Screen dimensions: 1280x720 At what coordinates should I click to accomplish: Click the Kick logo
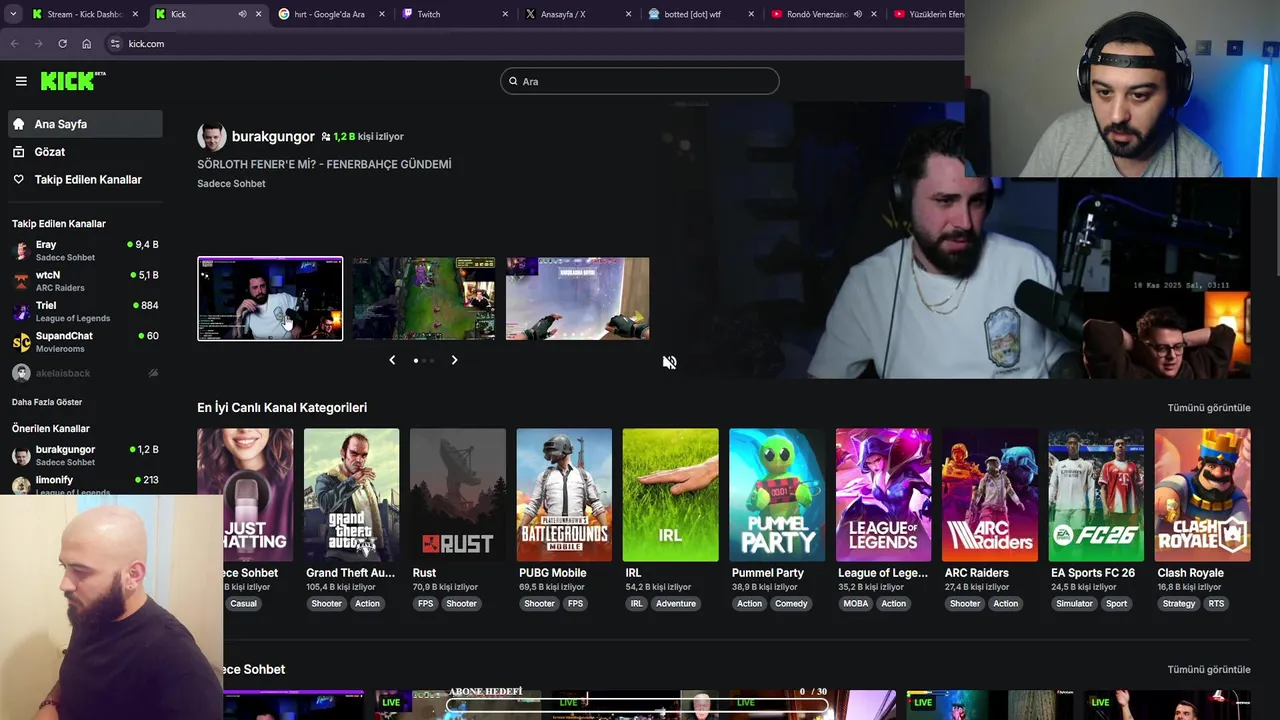(x=73, y=81)
